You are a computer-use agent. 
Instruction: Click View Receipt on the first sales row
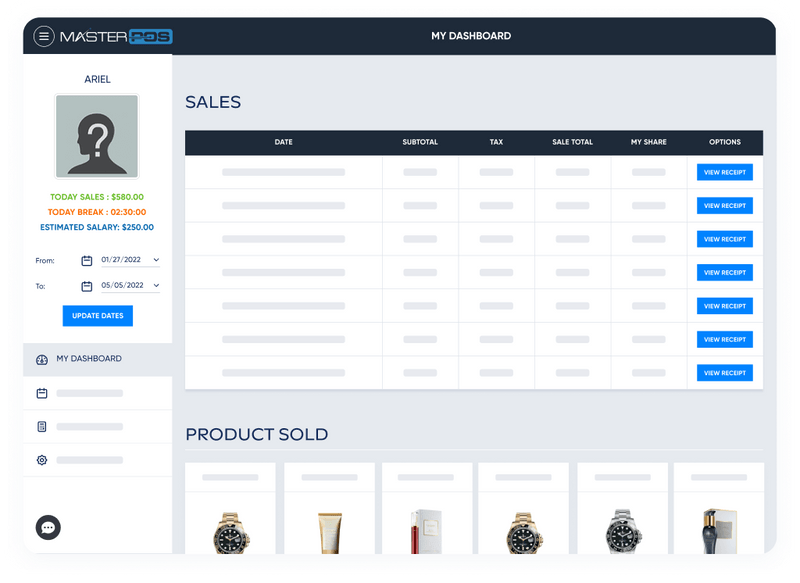pos(725,172)
